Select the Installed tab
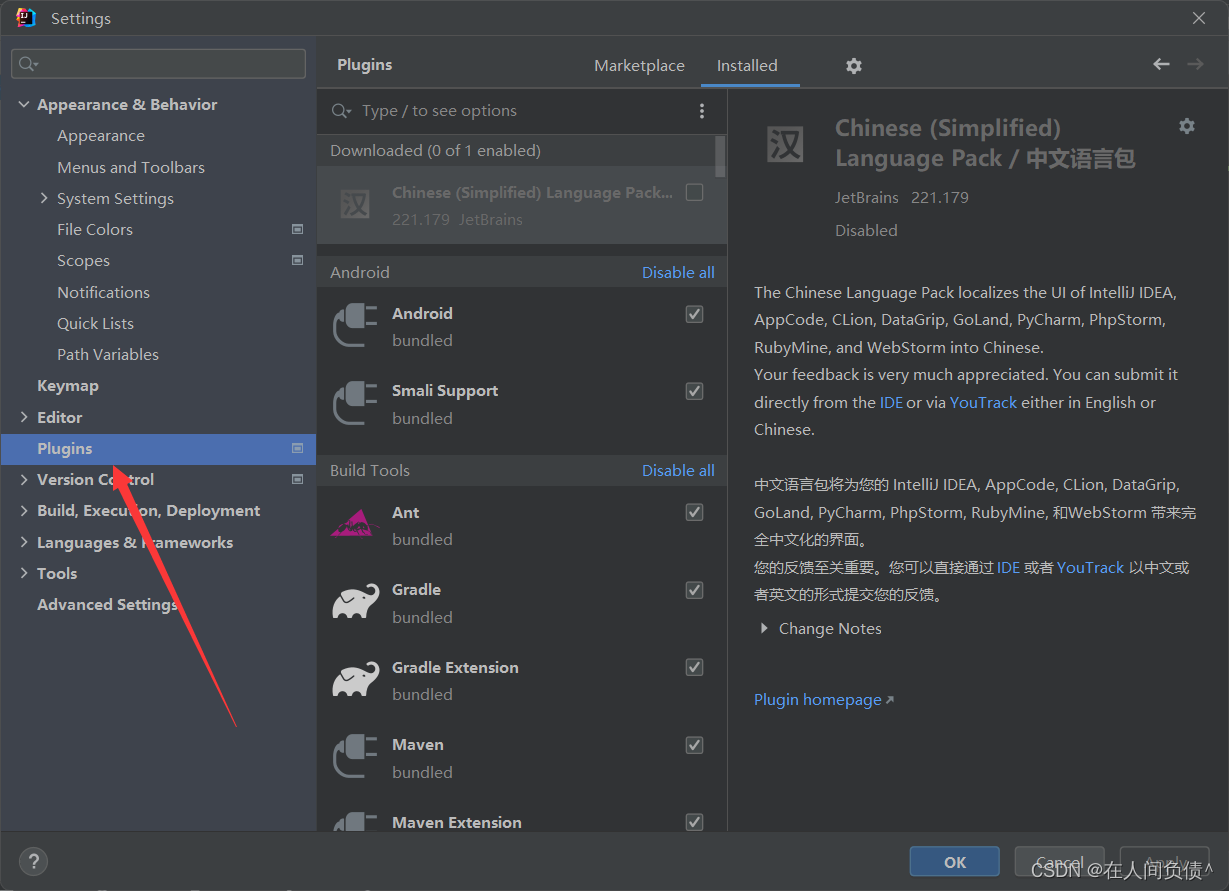Screen dimensions: 1229x891 click(747, 65)
